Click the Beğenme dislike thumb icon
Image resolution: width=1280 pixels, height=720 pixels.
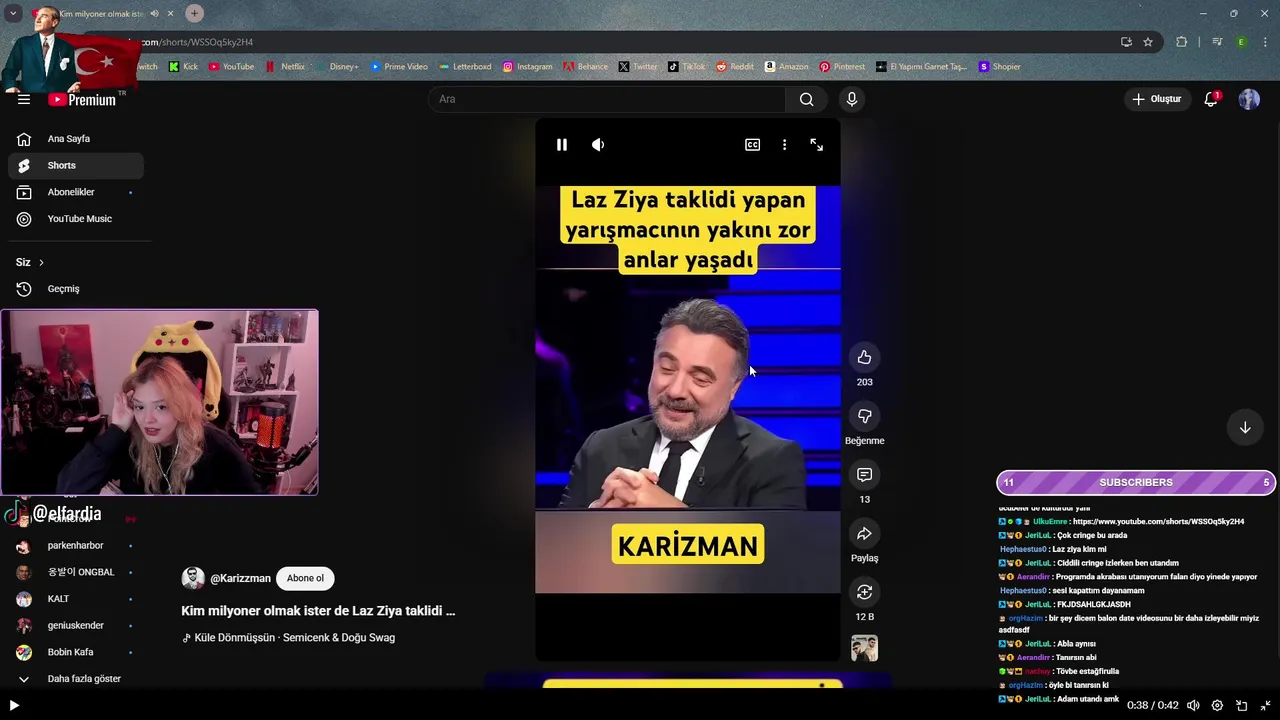(x=865, y=416)
